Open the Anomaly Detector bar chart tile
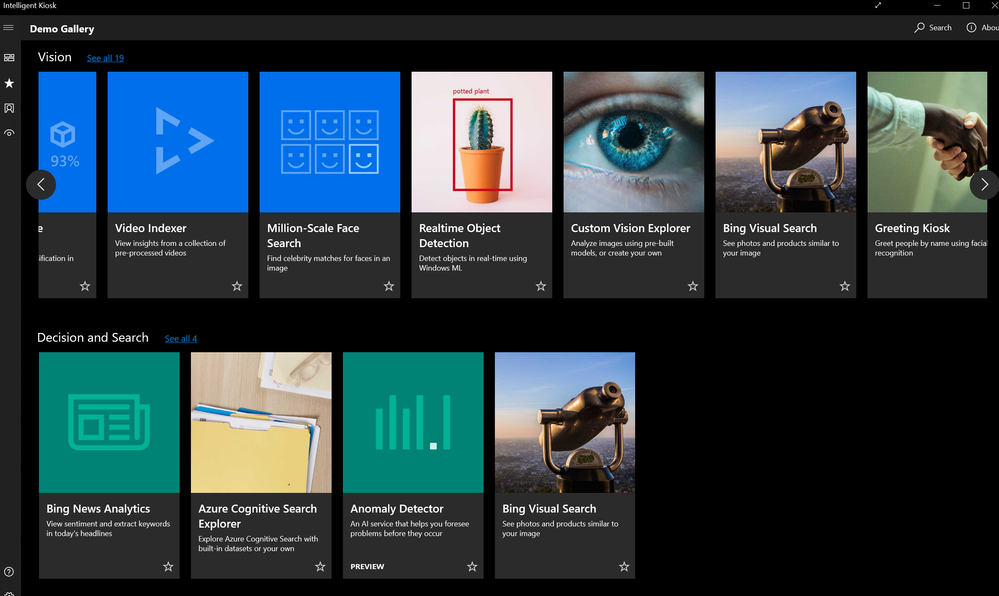Screen dimensions: 999x596 click(413, 422)
